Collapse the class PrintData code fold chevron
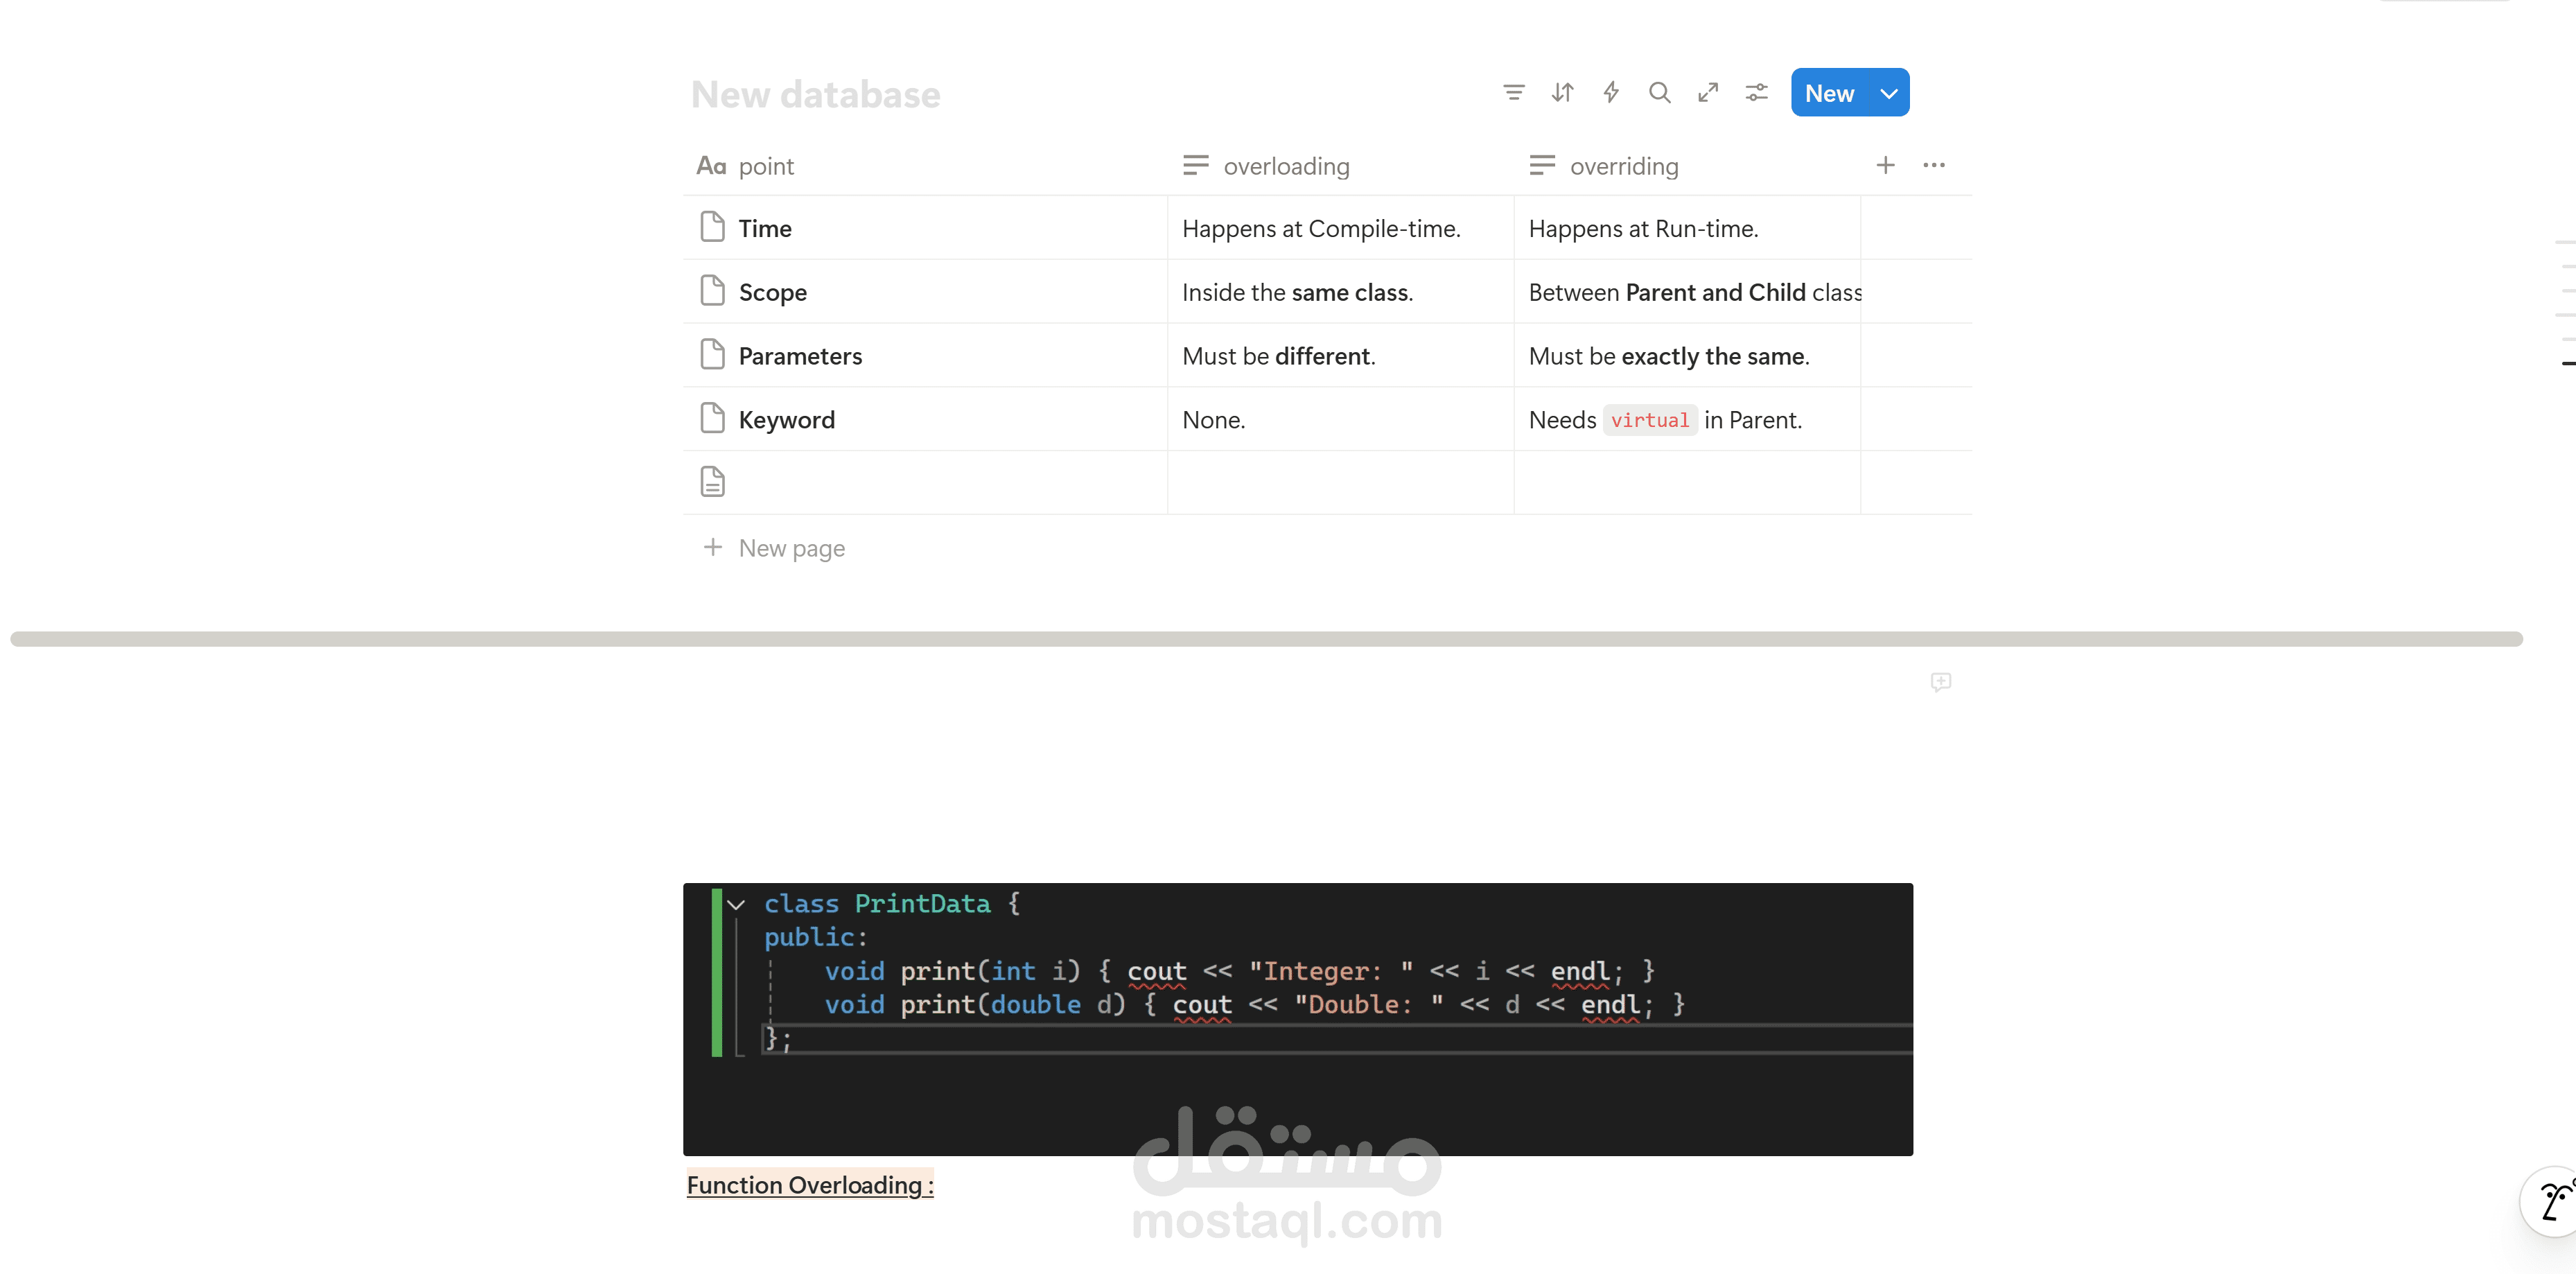Image resolution: width=2576 pixels, height=1274 pixels. (x=737, y=904)
